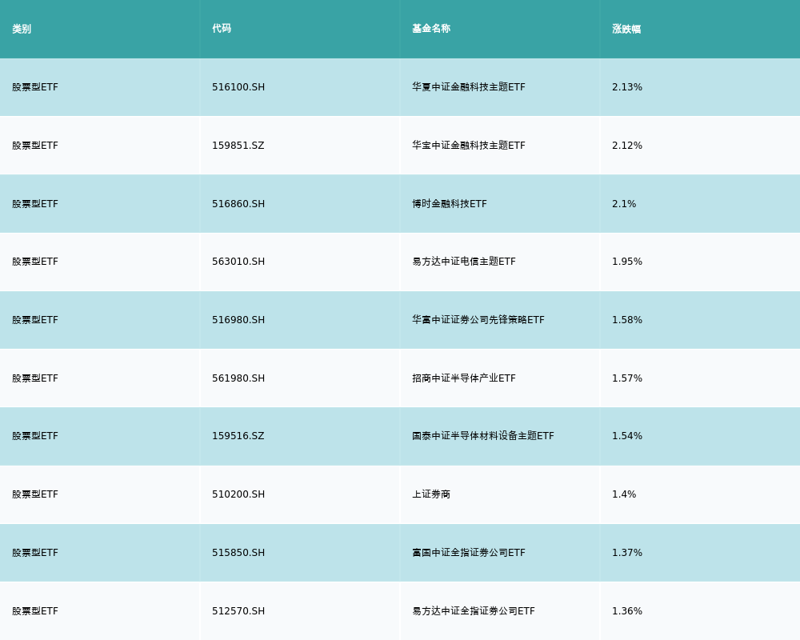Click the 1.54% change value
Viewport: 800px width, 640px height.
(627, 436)
